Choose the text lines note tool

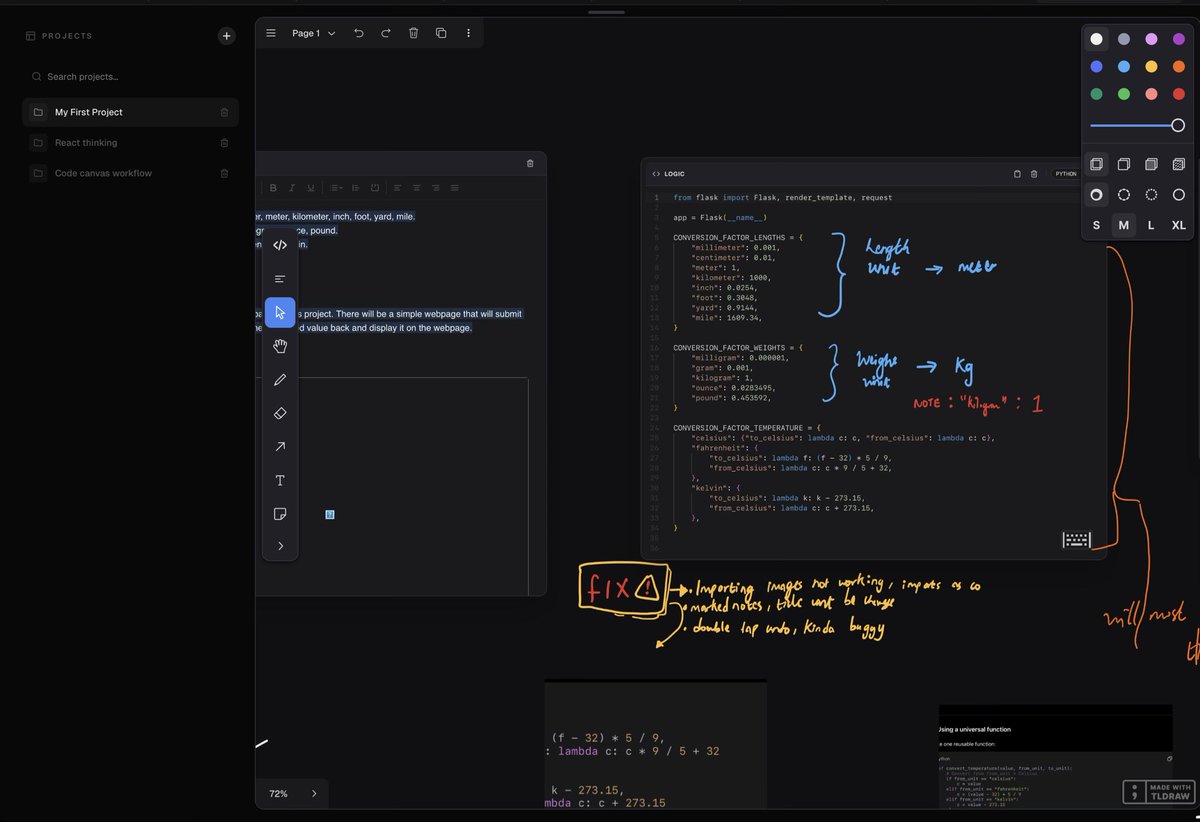[280, 279]
